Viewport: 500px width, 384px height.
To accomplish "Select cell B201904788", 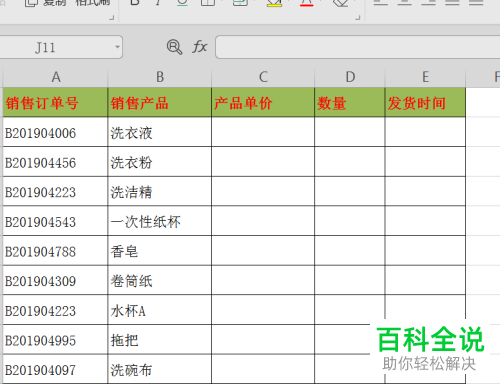I will pyautogui.click(x=55, y=251).
